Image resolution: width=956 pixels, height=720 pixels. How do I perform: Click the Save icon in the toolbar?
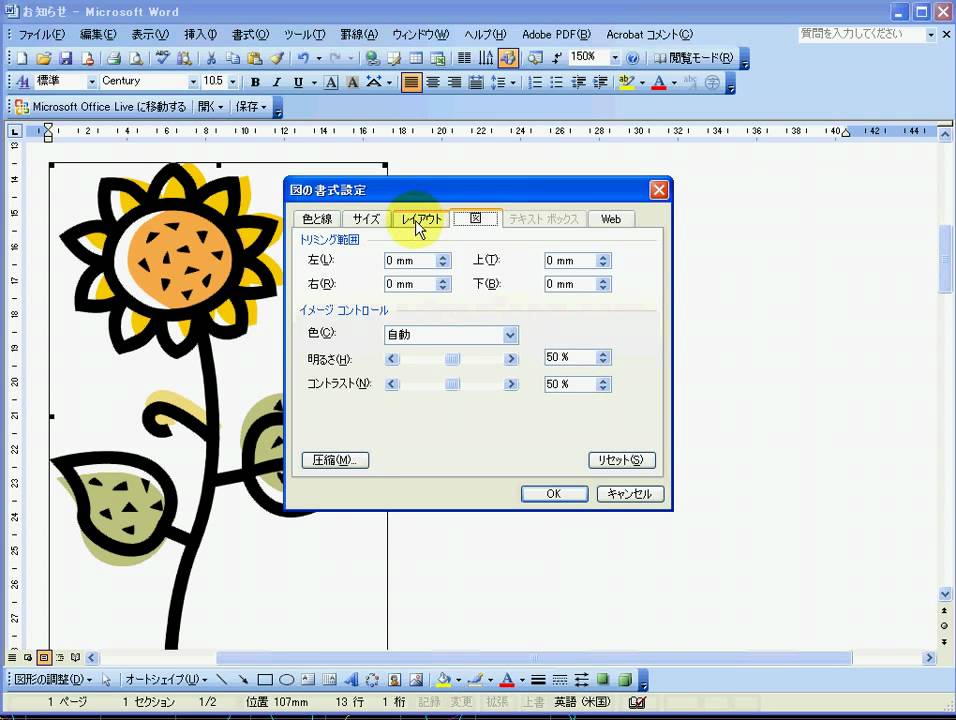(65, 58)
